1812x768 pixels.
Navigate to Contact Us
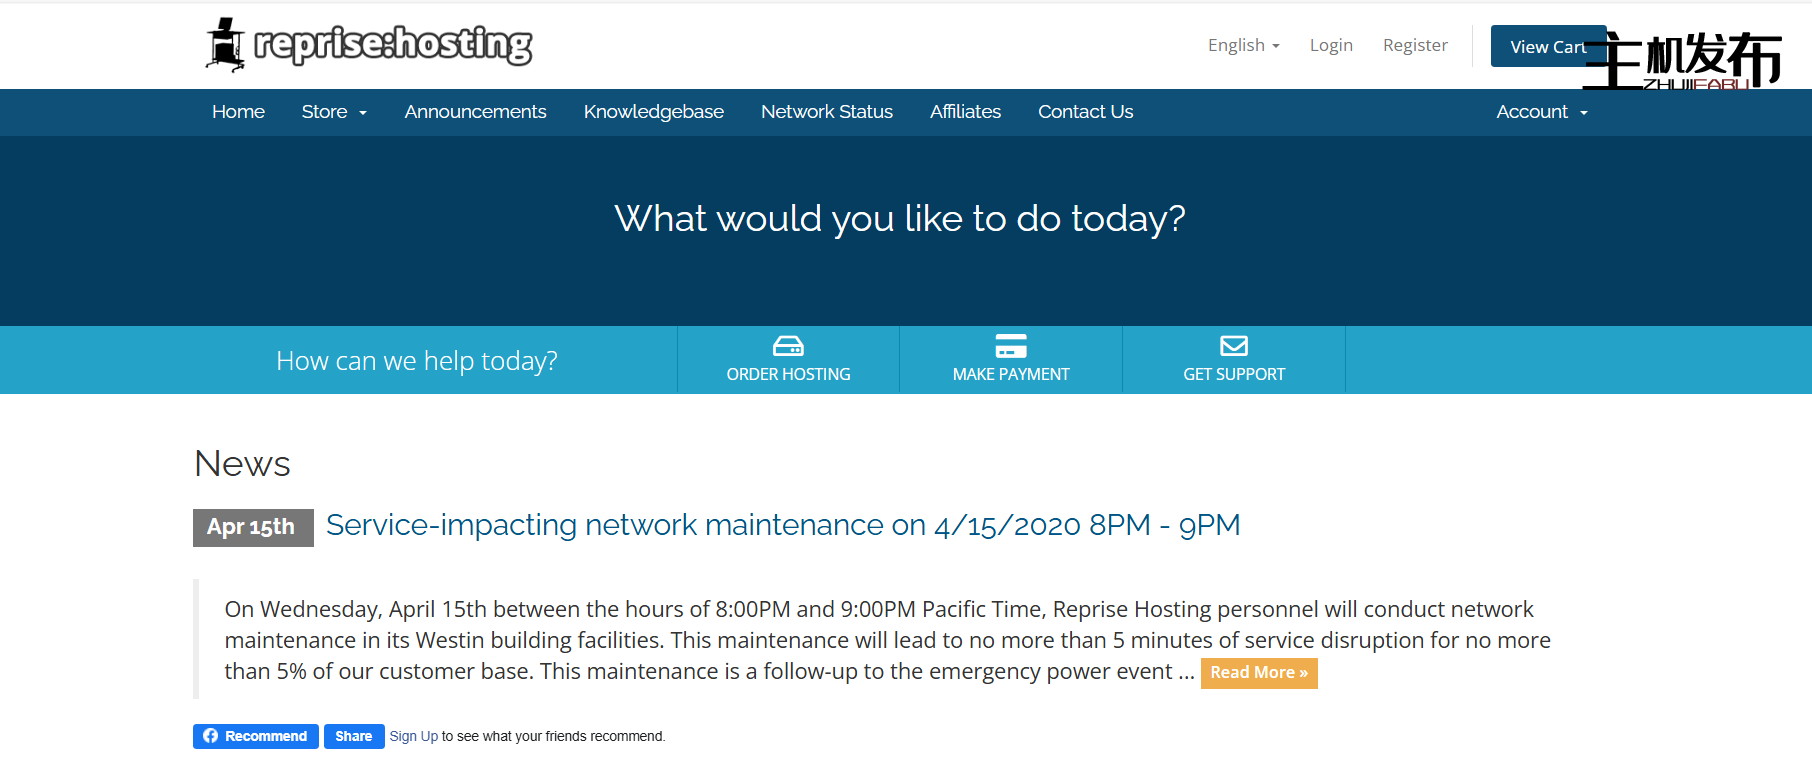click(1085, 112)
